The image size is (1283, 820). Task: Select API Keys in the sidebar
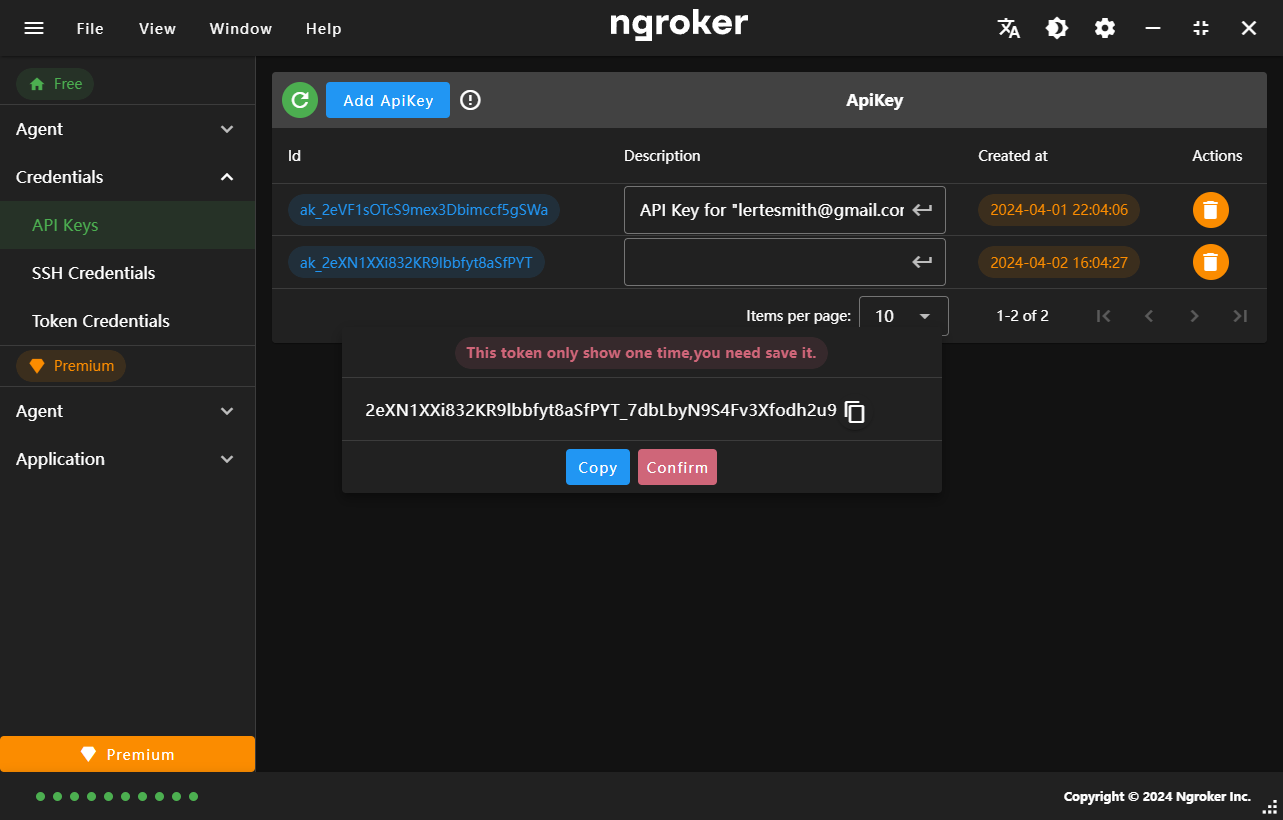[x=128, y=225]
